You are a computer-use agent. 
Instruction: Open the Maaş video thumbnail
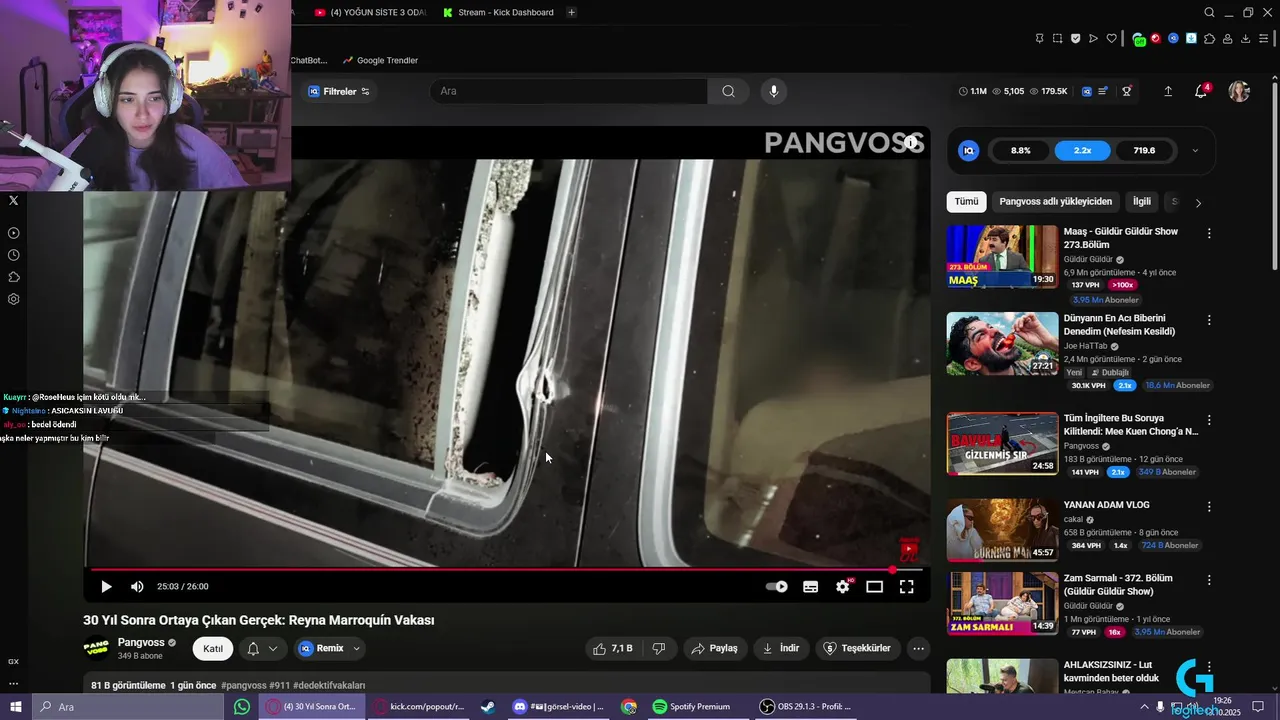(1002, 256)
